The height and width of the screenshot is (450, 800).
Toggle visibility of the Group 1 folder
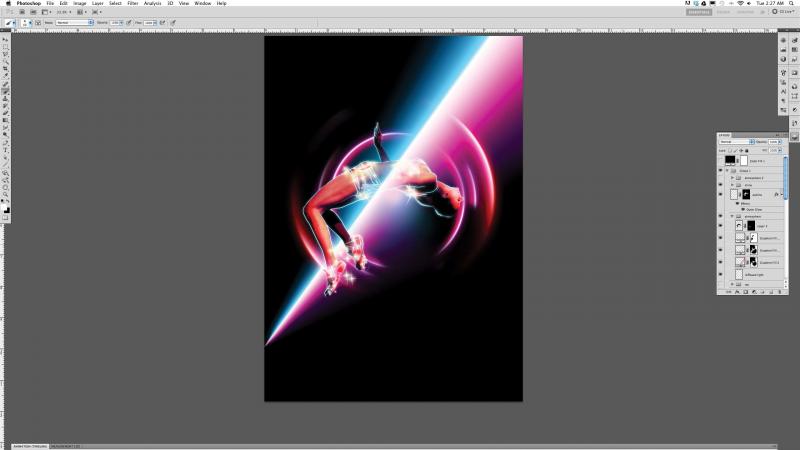coord(721,170)
